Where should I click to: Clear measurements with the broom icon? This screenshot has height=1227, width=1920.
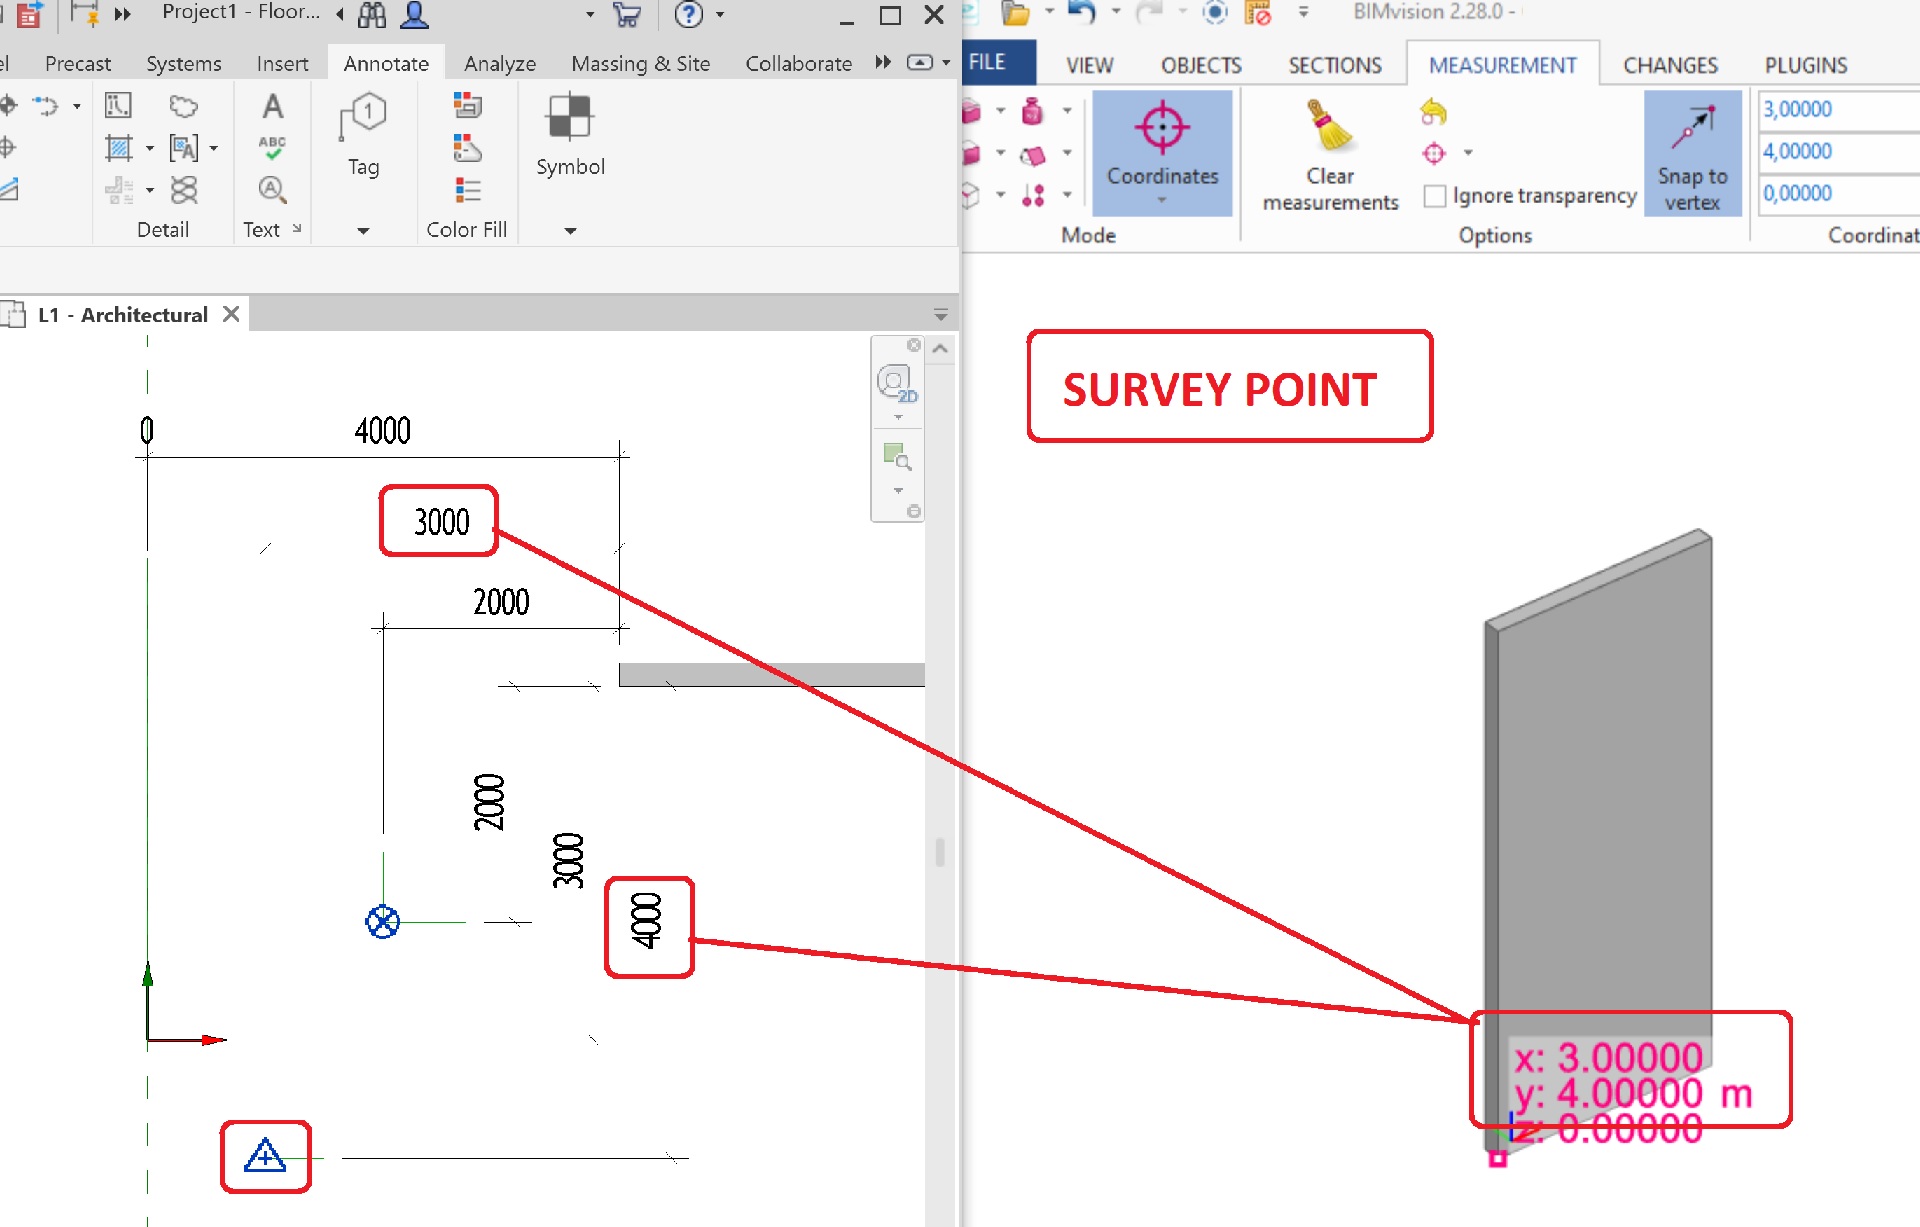[1330, 130]
